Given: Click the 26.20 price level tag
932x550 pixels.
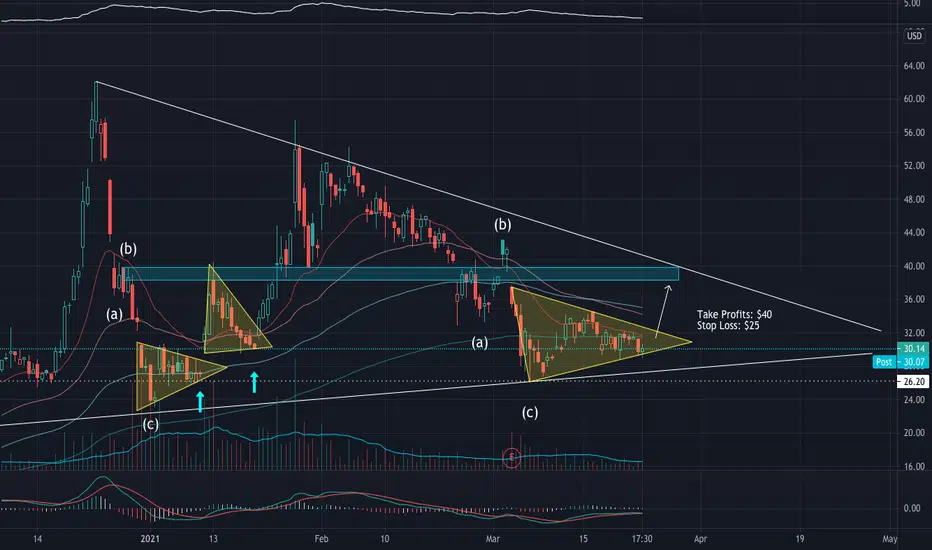Looking at the screenshot, I should click(914, 382).
